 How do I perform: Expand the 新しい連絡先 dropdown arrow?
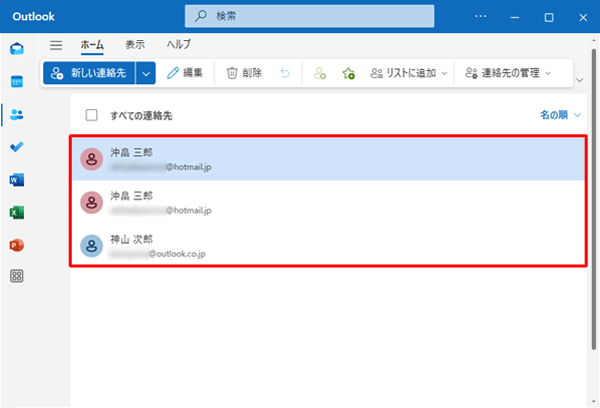click(x=146, y=73)
